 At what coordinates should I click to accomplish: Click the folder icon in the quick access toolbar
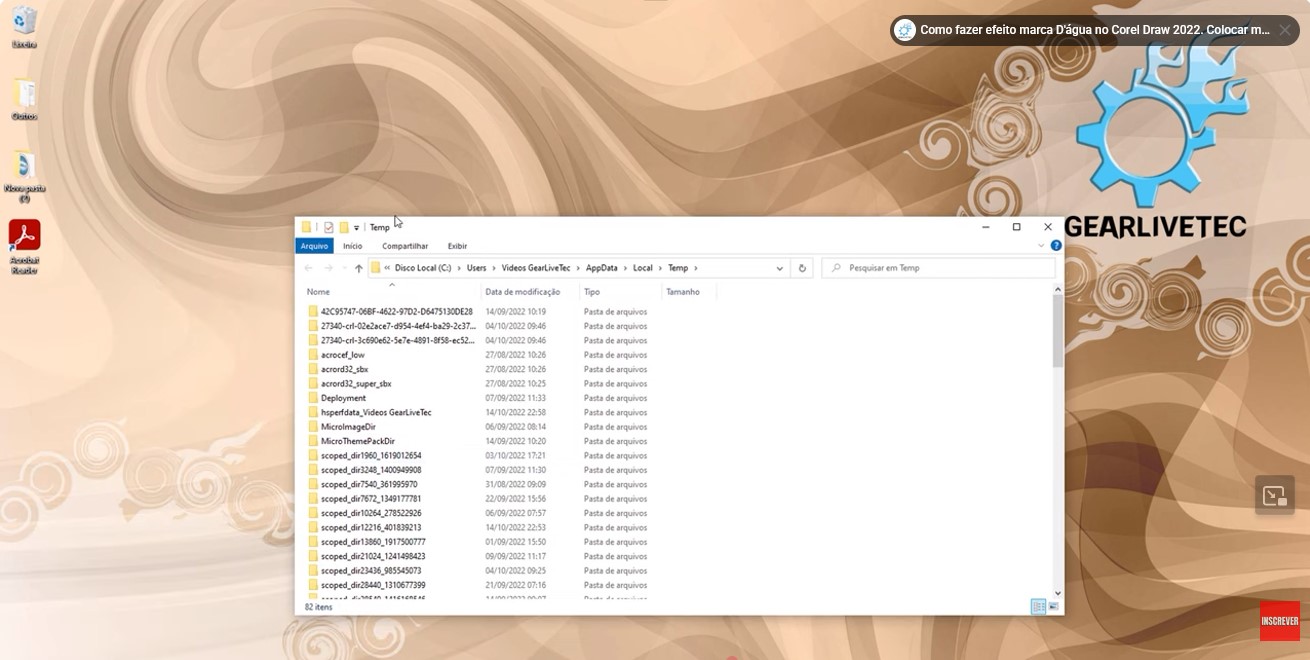pyautogui.click(x=306, y=227)
